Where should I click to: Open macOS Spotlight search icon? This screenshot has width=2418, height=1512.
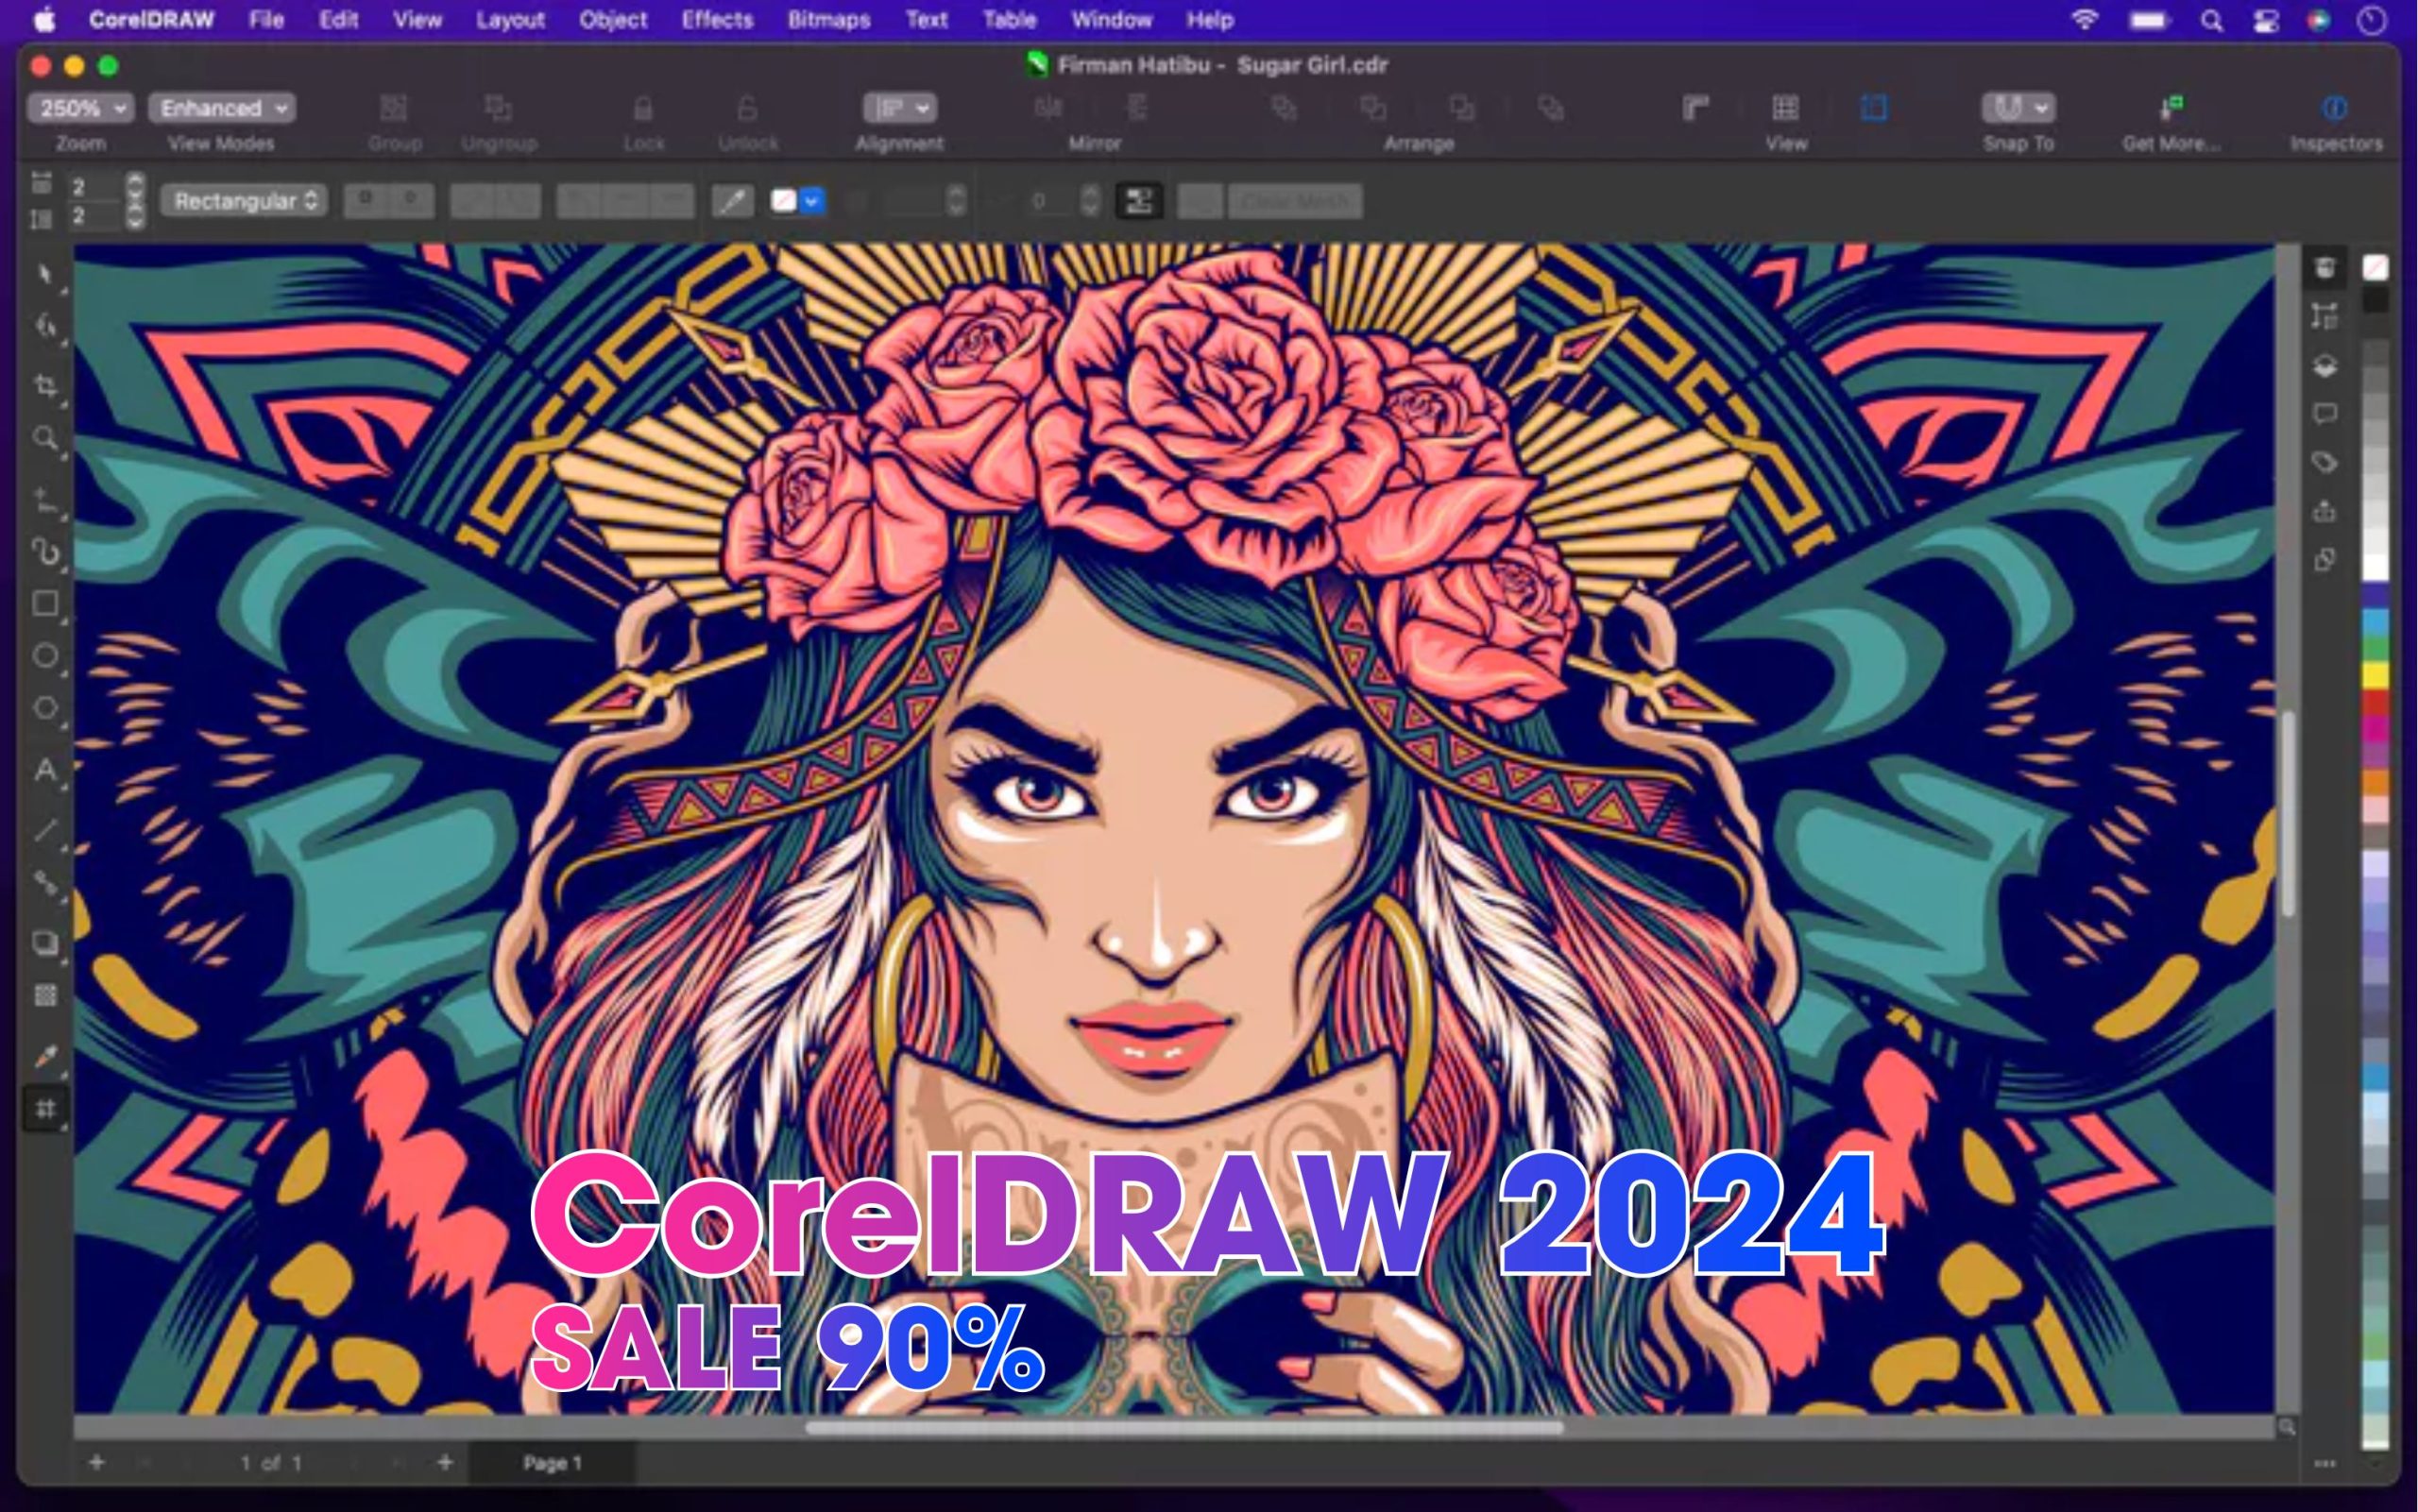(2211, 20)
